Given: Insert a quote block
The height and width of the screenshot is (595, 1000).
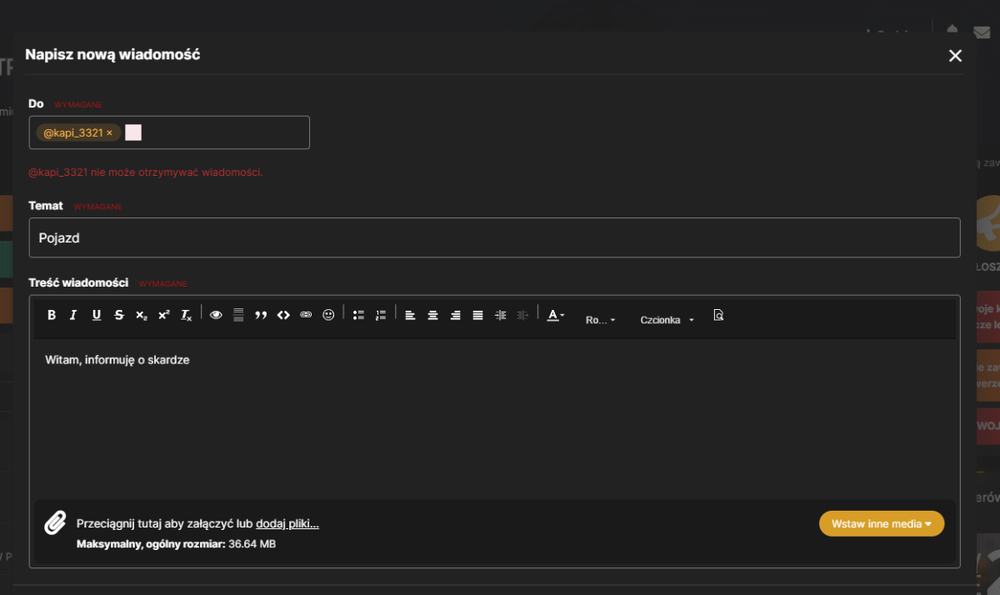Looking at the screenshot, I should (x=261, y=315).
